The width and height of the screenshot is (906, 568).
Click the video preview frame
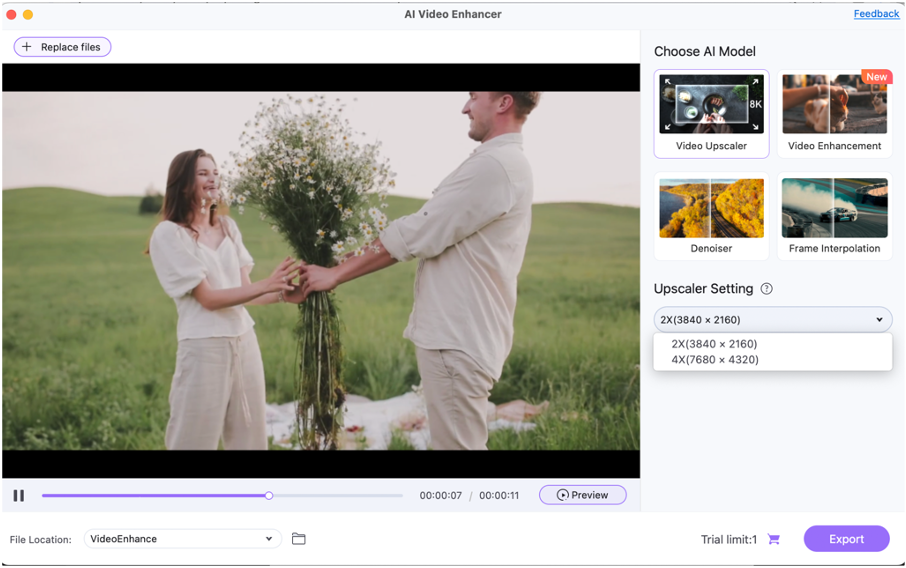pyautogui.click(x=320, y=270)
